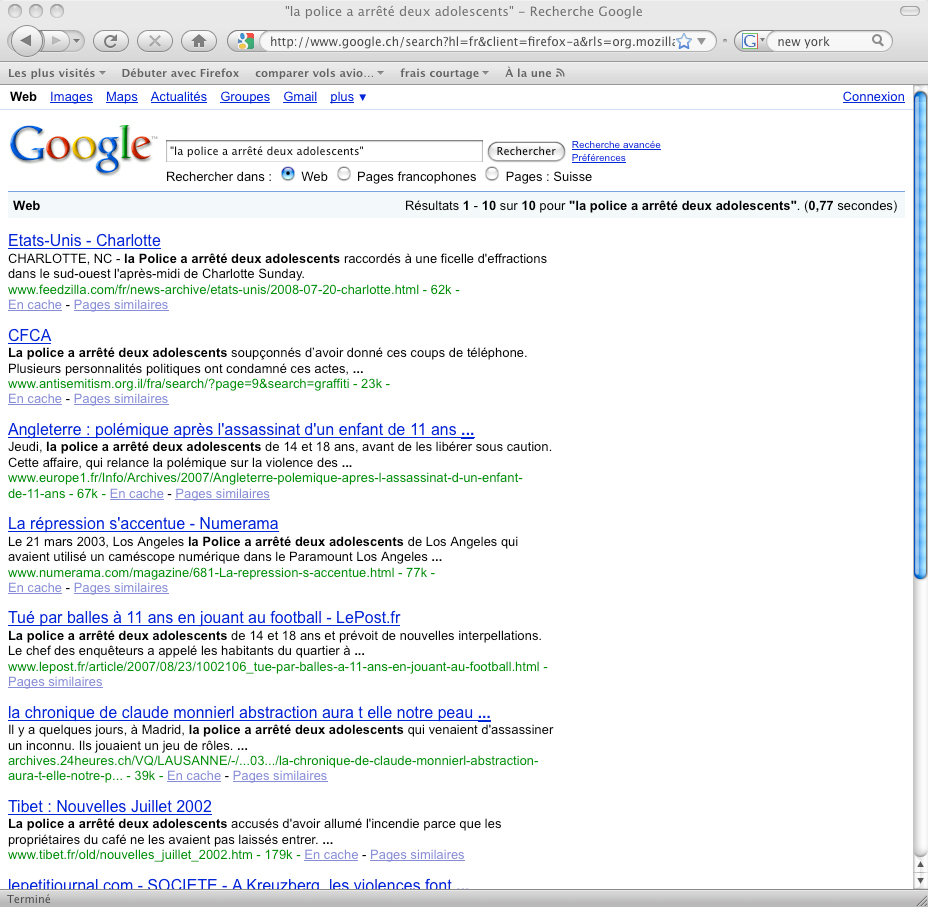The image size is (928, 907).
Task: Click the Terminé status bar text
Action: [29, 899]
